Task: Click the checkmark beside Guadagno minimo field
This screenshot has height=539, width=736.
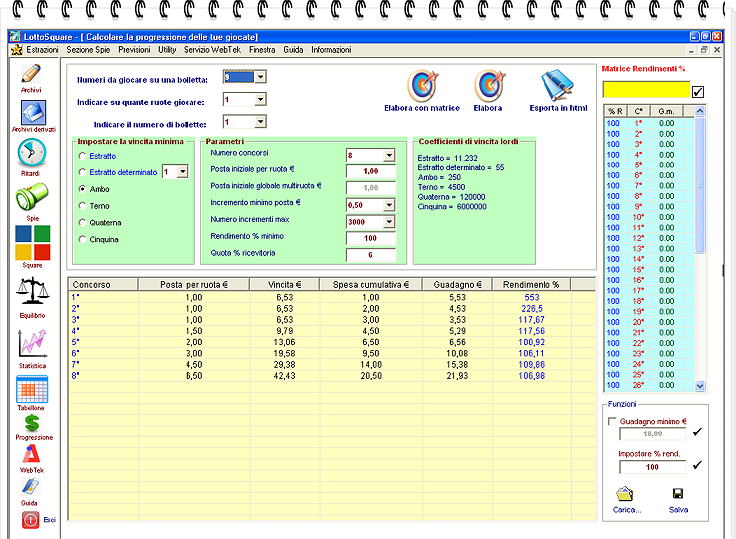Action: tap(698, 431)
